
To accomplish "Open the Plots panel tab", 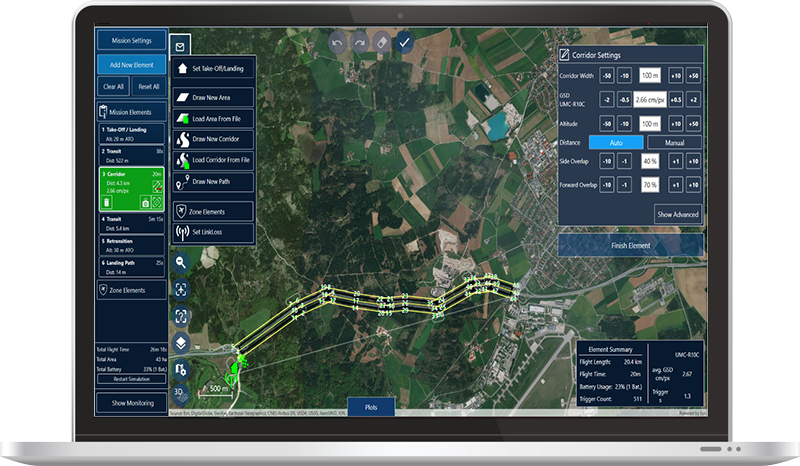I will pyautogui.click(x=371, y=407).
